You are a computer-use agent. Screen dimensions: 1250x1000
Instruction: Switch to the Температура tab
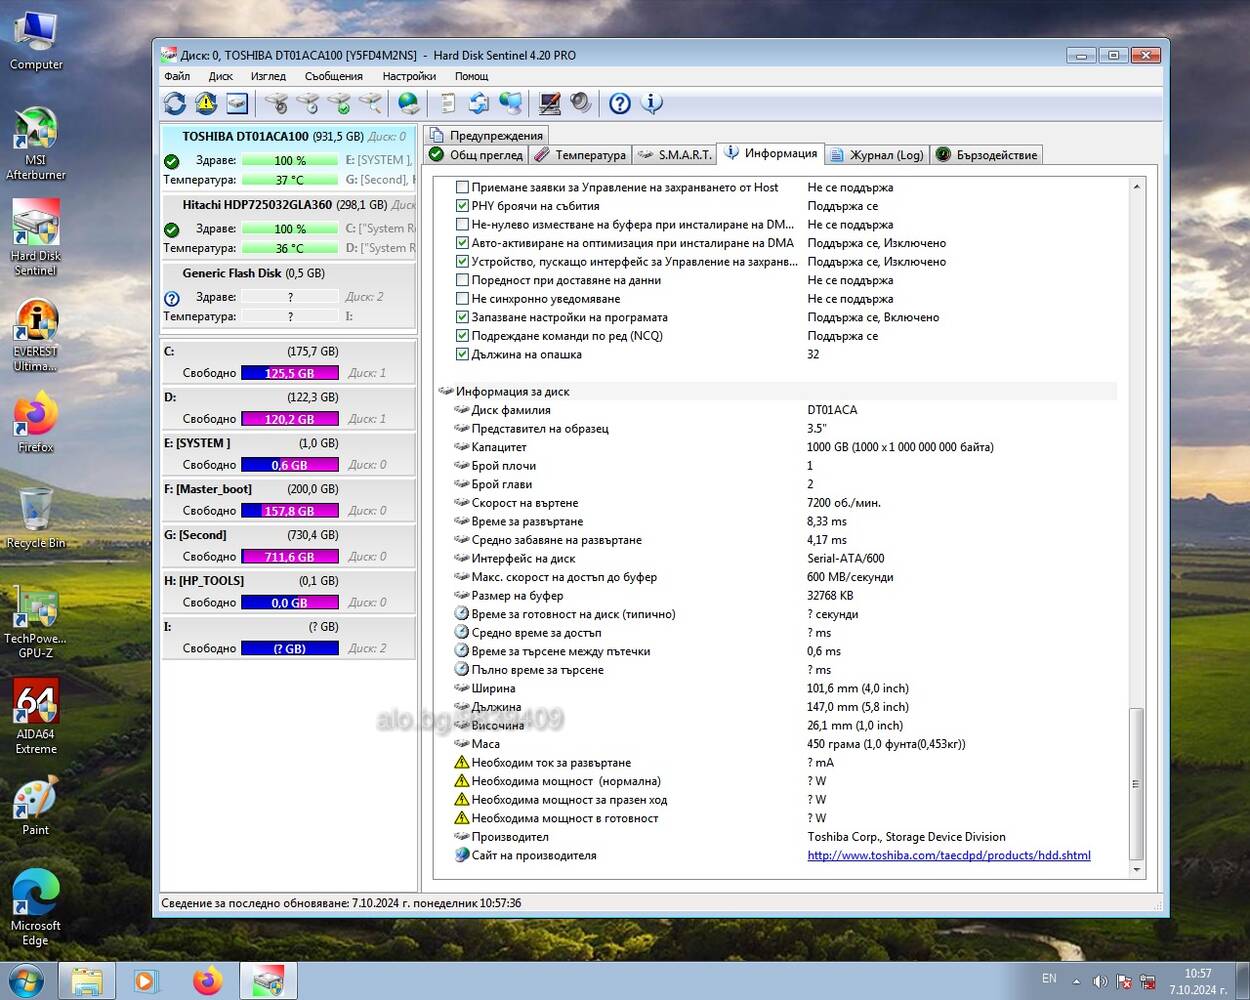tap(580, 155)
